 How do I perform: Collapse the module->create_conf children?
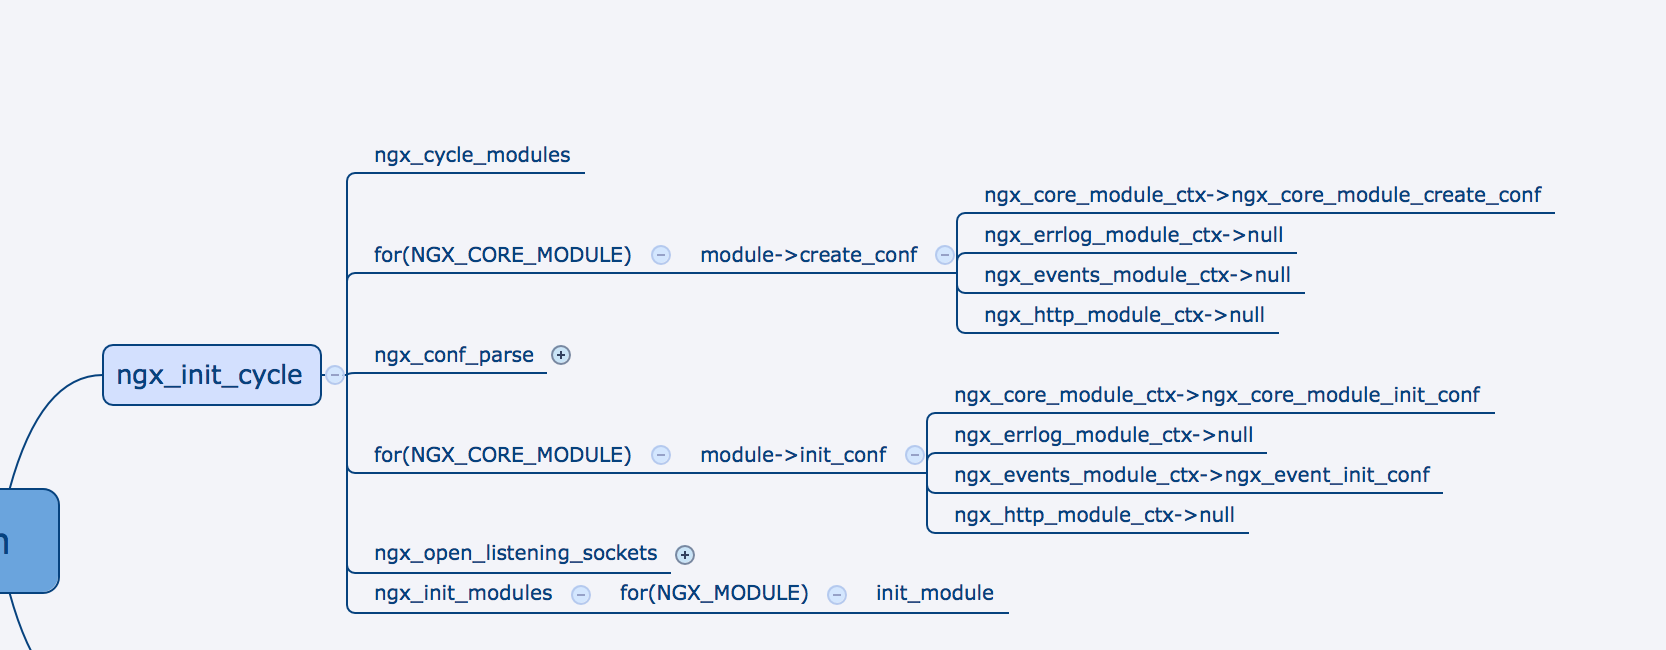point(944,255)
